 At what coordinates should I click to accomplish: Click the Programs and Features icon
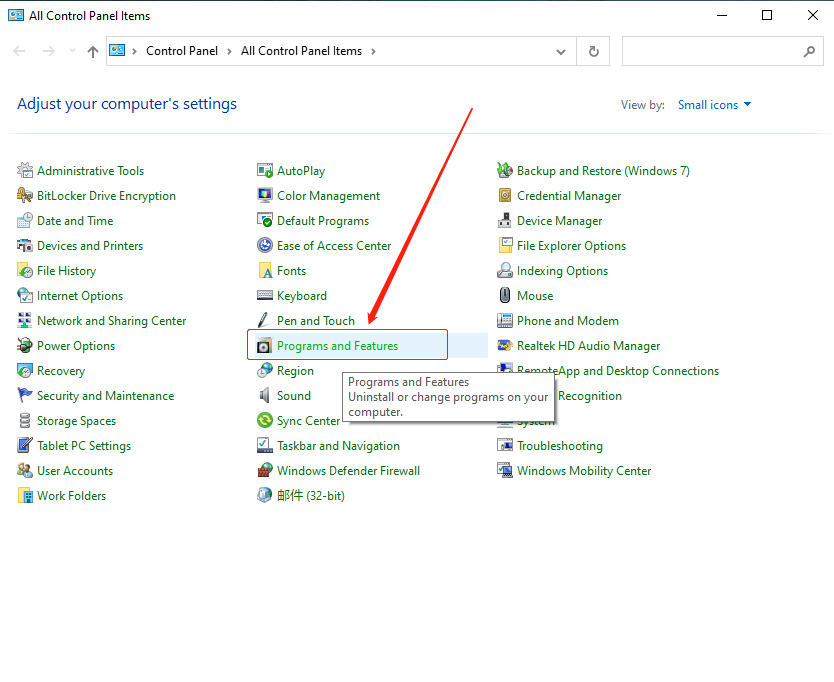coord(264,345)
